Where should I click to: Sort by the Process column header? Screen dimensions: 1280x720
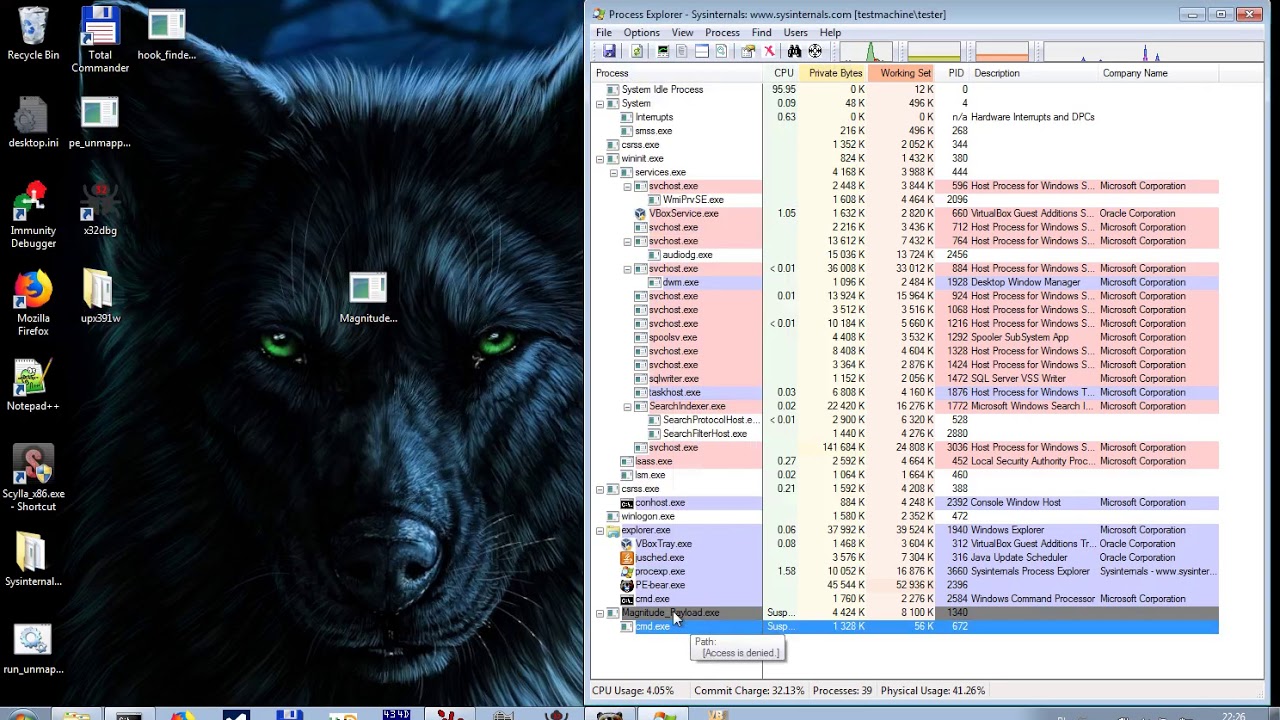point(677,73)
